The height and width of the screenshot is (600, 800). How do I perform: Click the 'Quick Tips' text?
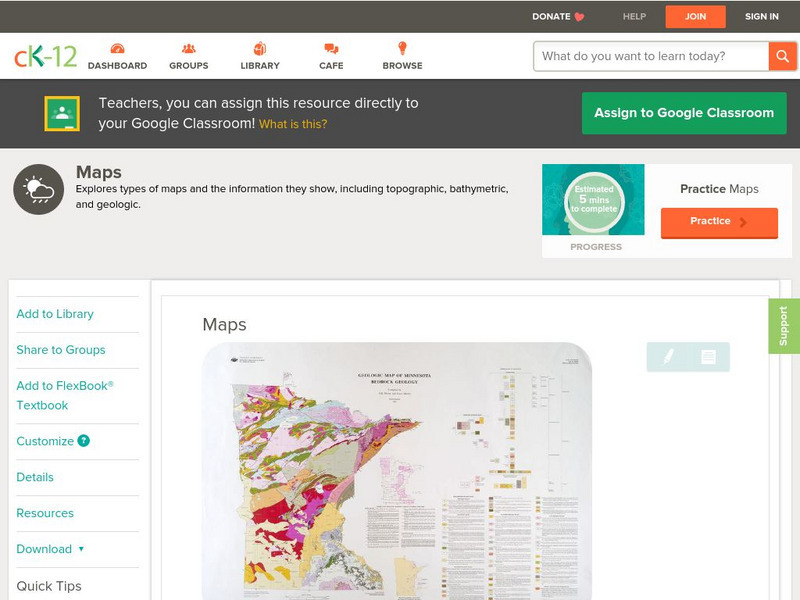pos(49,586)
